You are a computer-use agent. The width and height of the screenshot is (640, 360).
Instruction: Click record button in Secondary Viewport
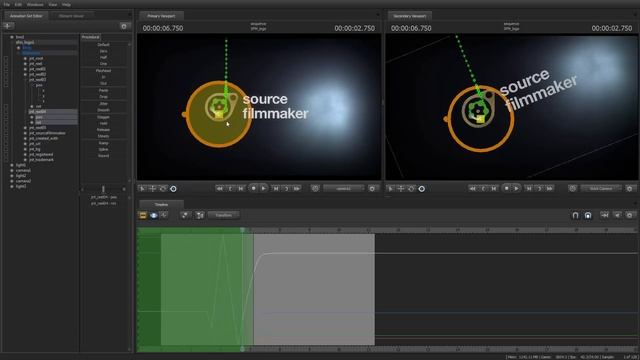click(507, 188)
